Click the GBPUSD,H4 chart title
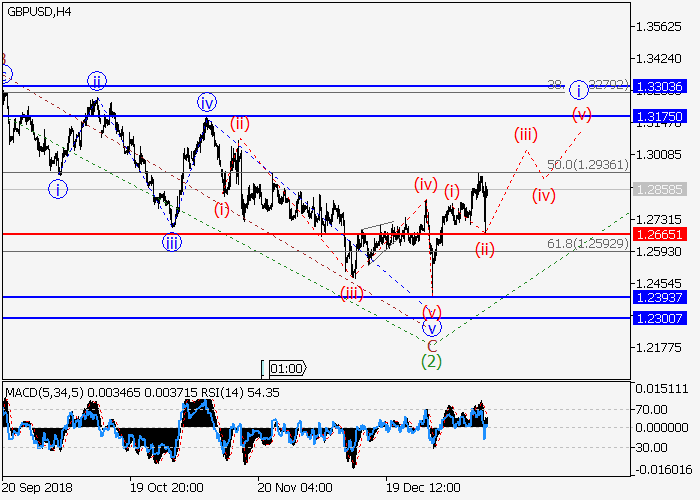This screenshot has width=700, height=500. pos(40,11)
